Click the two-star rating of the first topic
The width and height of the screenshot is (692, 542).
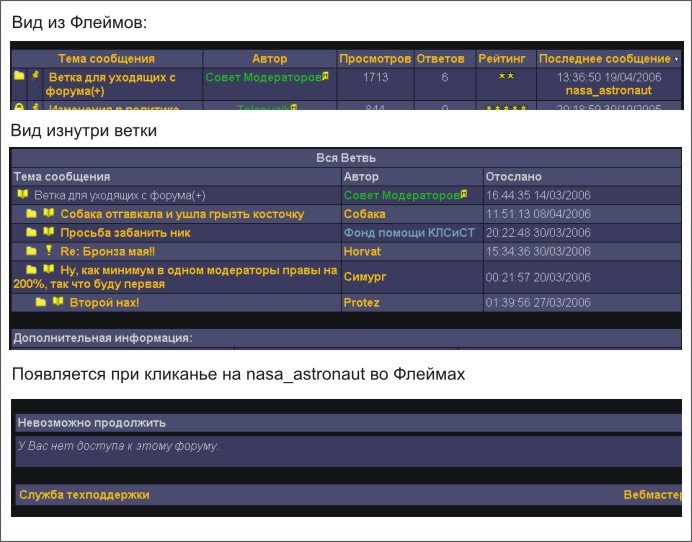point(506,77)
